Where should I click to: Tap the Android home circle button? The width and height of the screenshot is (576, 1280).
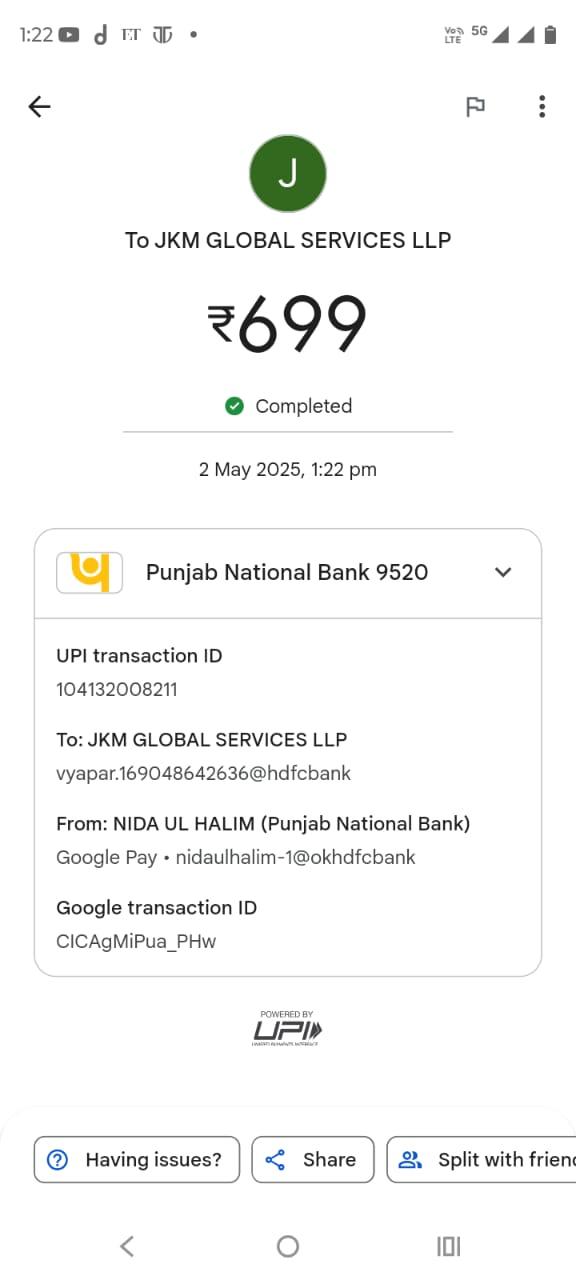(x=288, y=1245)
